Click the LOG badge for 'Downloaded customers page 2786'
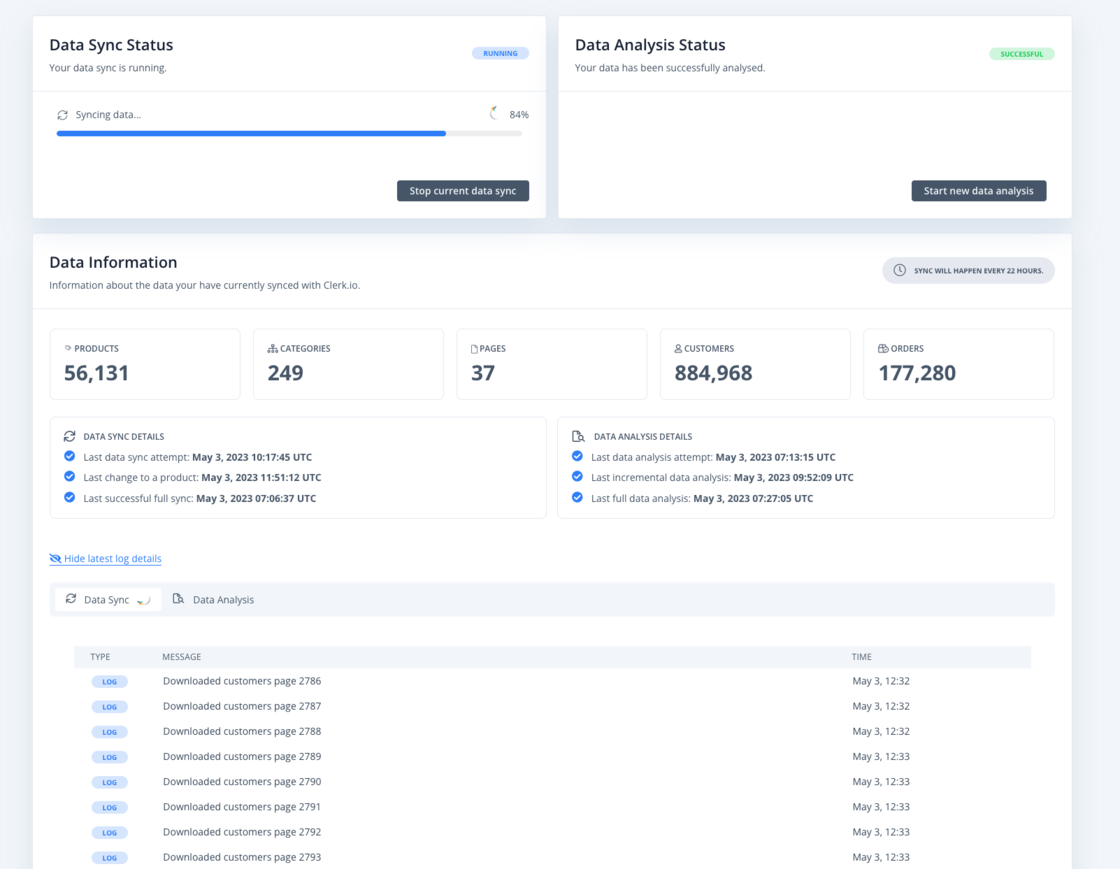 109,681
